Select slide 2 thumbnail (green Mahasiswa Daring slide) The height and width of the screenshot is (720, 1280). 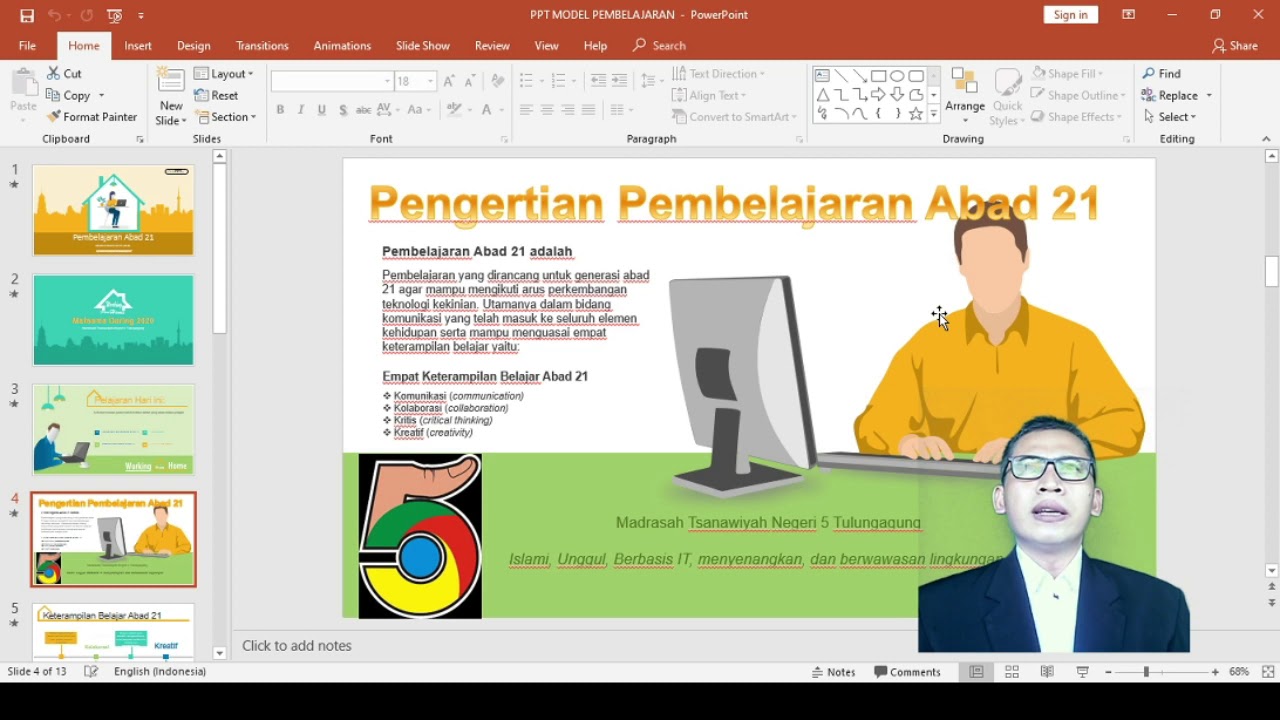(114, 320)
